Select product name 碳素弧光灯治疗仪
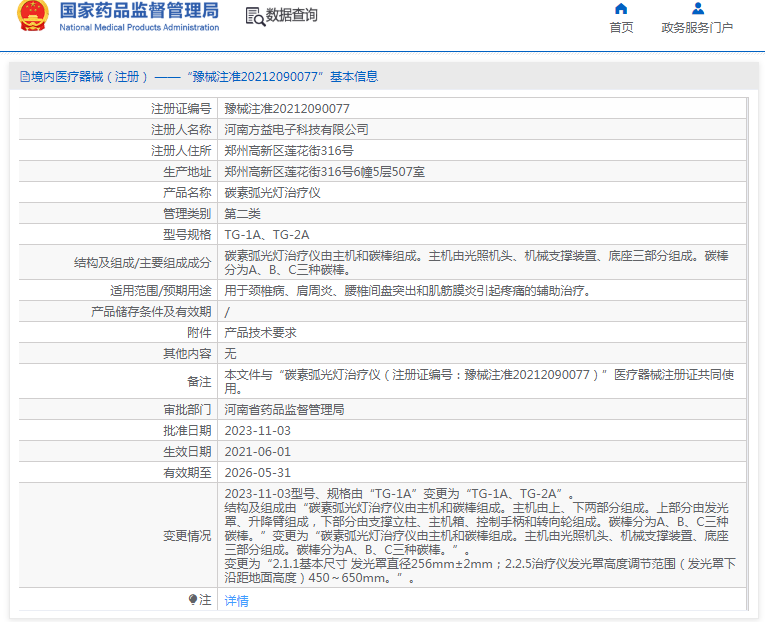This screenshot has width=765, height=622. click(x=272, y=193)
